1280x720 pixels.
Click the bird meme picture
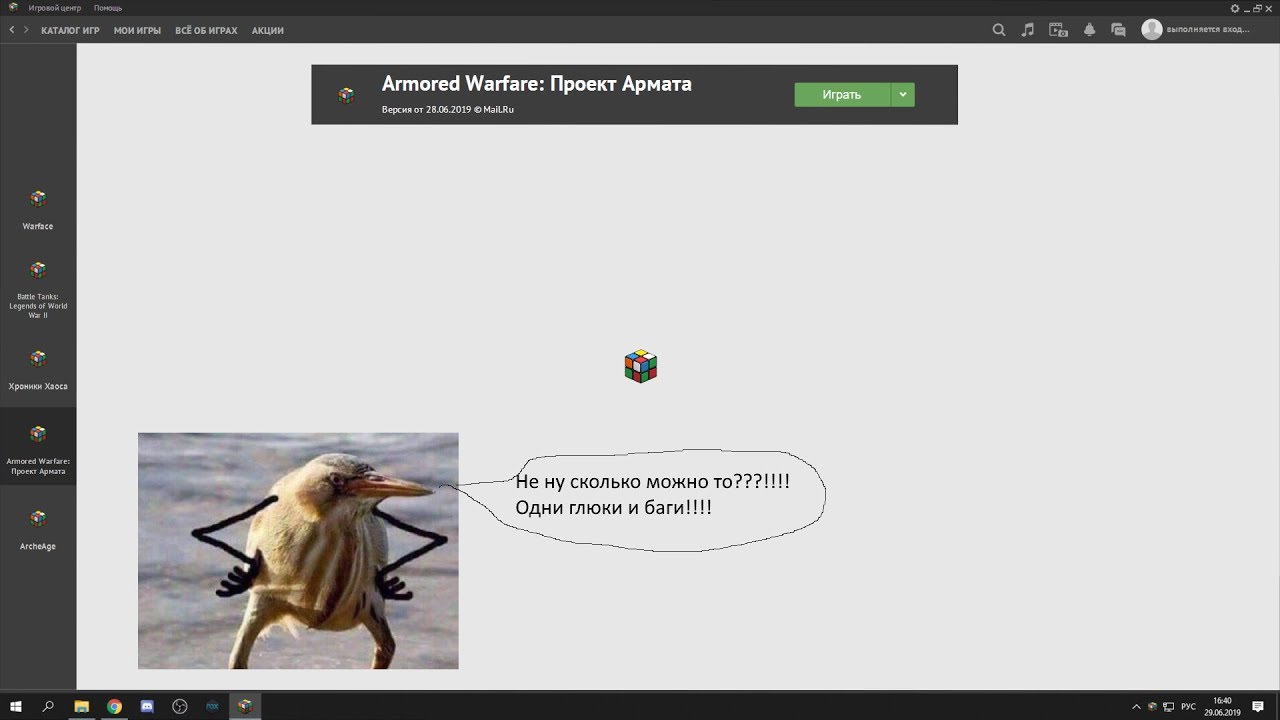[298, 550]
